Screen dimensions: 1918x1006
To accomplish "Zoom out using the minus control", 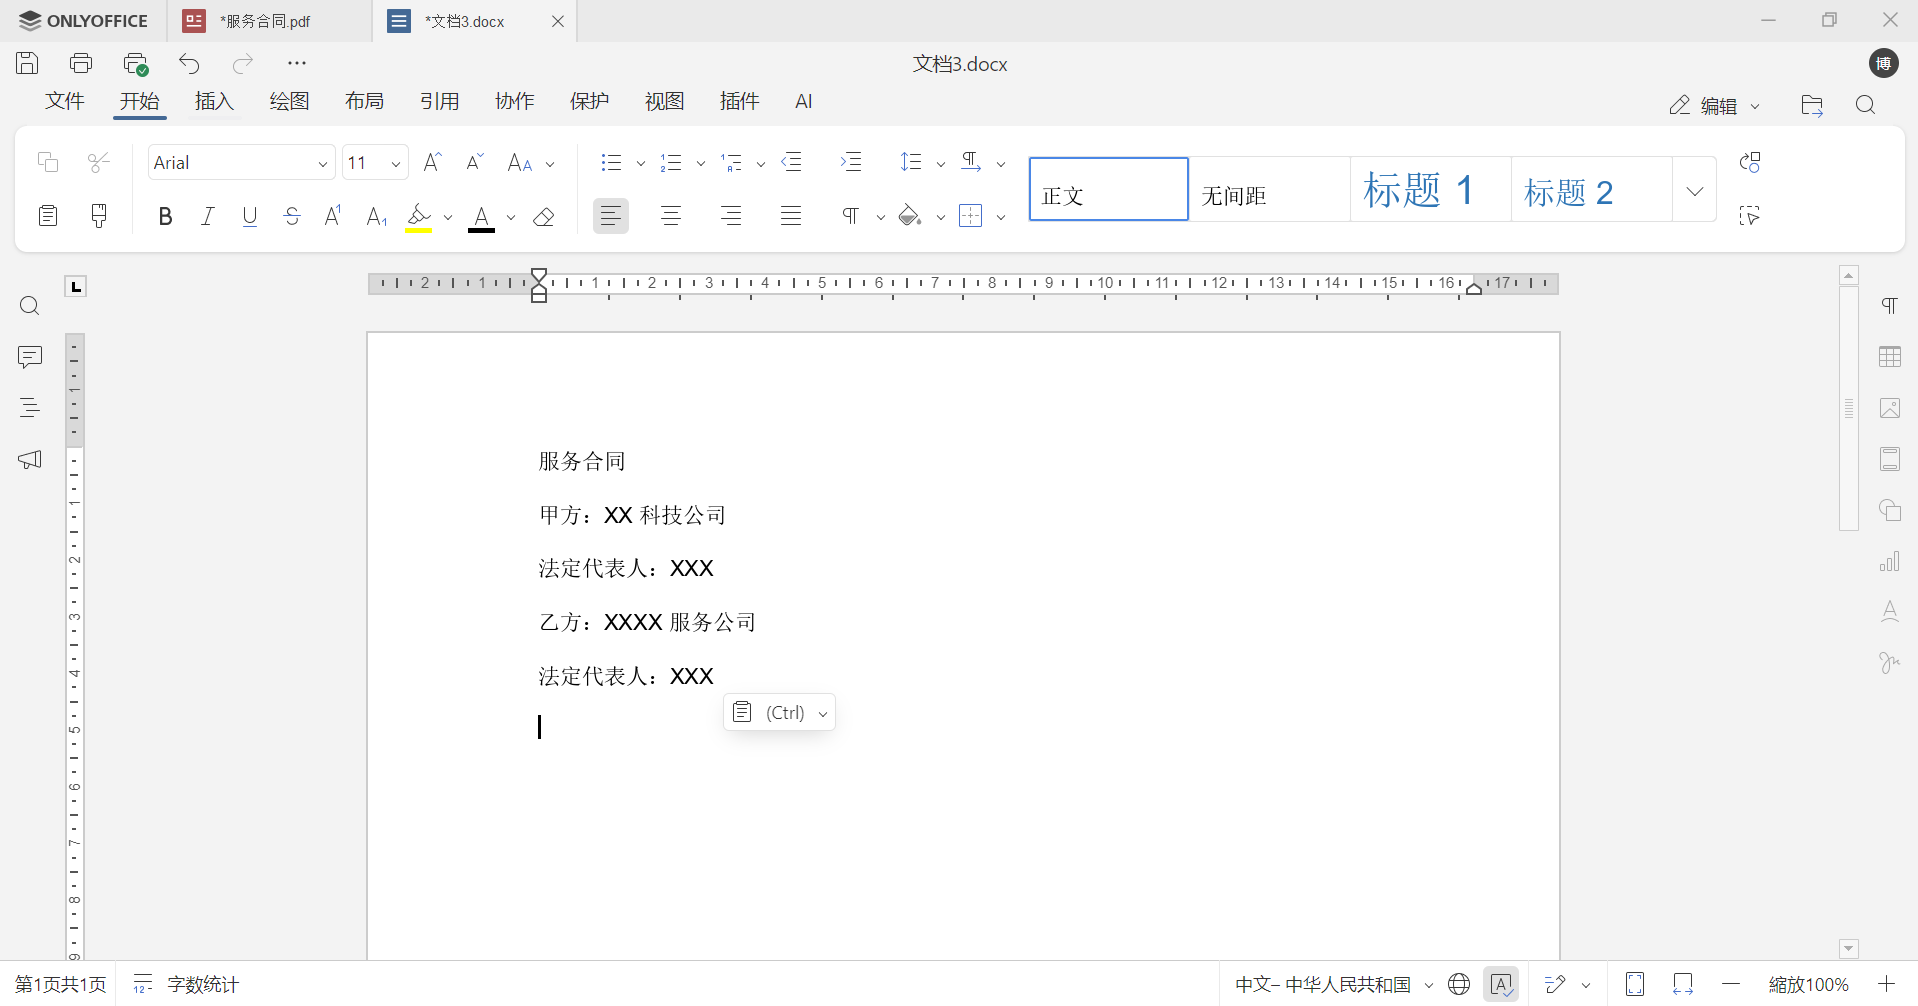I will (x=1731, y=984).
